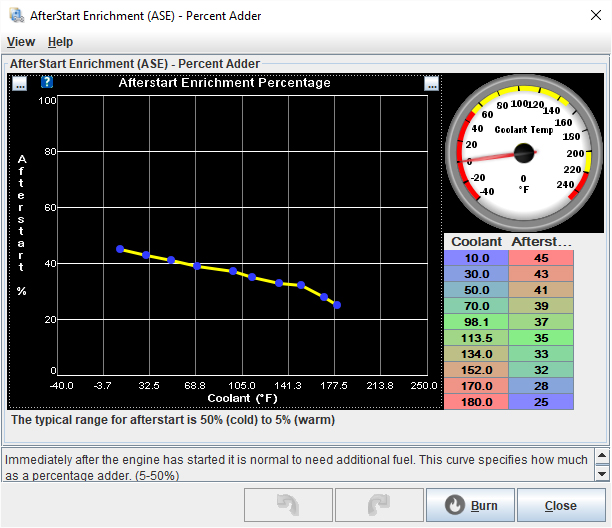Open the graph options button at top-right
The height and width of the screenshot is (528, 612).
(x=431, y=83)
